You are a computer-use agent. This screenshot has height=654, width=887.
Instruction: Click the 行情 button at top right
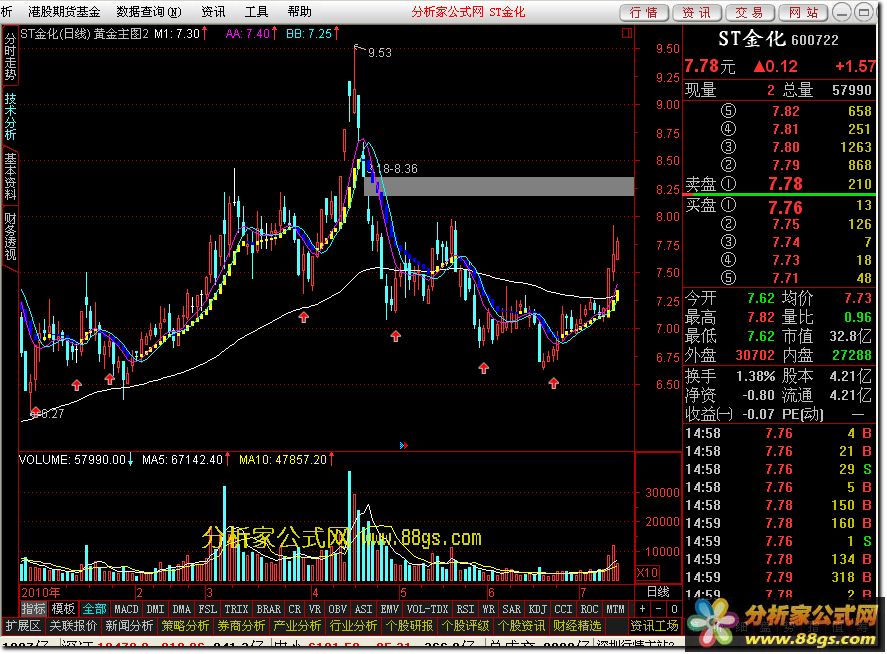point(644,12)
